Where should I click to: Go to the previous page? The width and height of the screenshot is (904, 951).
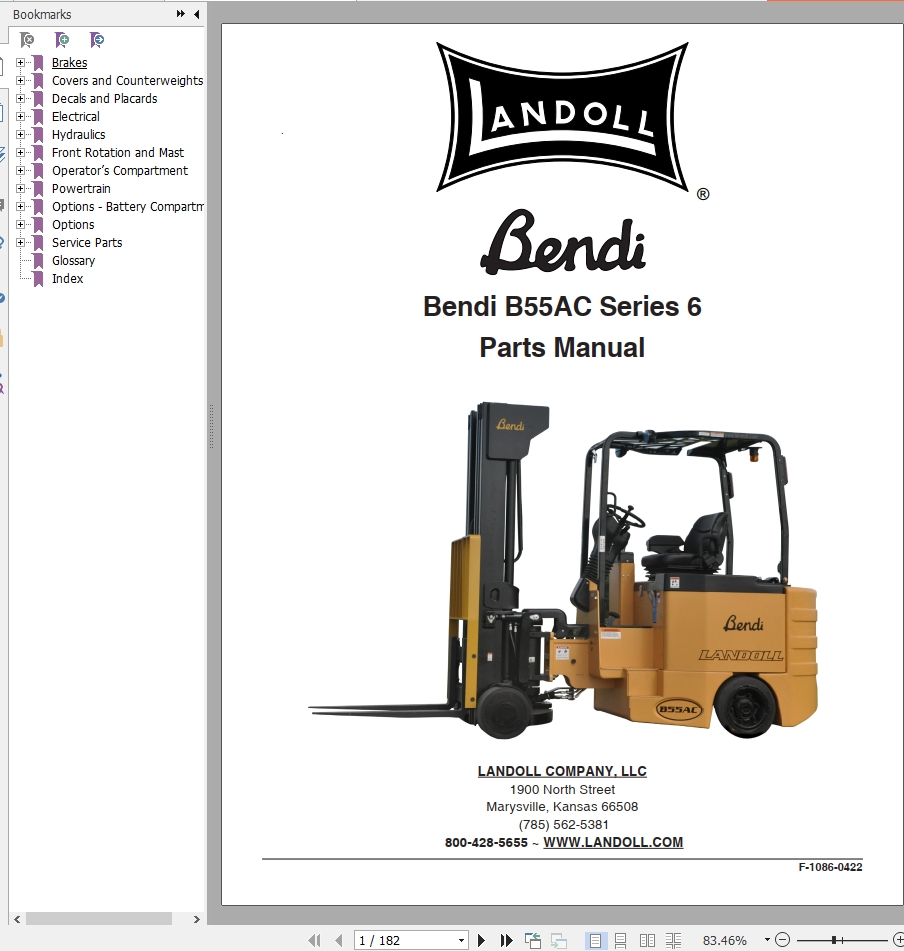tap(339, 941)
